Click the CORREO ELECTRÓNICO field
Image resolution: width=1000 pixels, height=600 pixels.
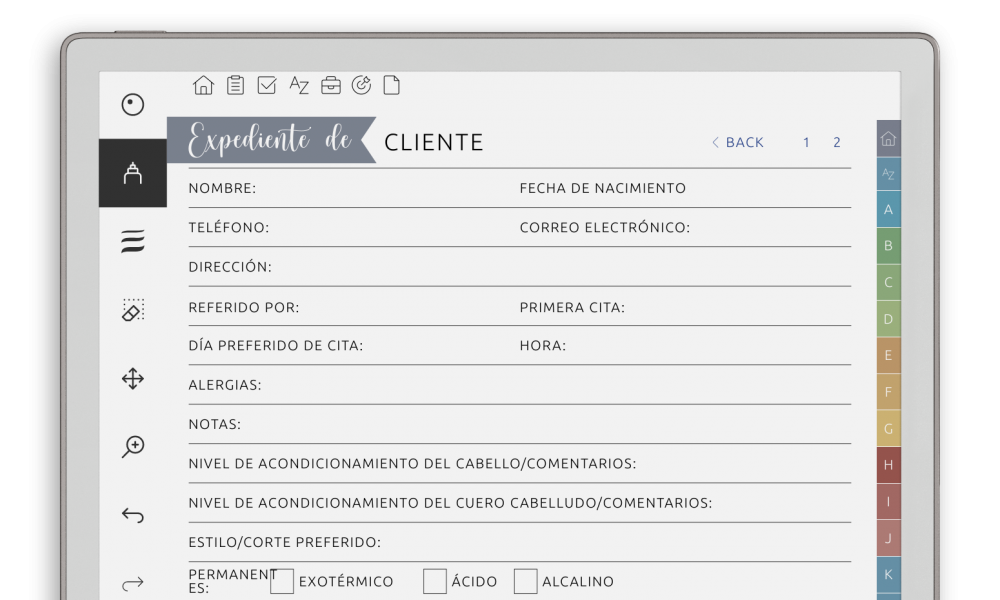click(685, 228)
